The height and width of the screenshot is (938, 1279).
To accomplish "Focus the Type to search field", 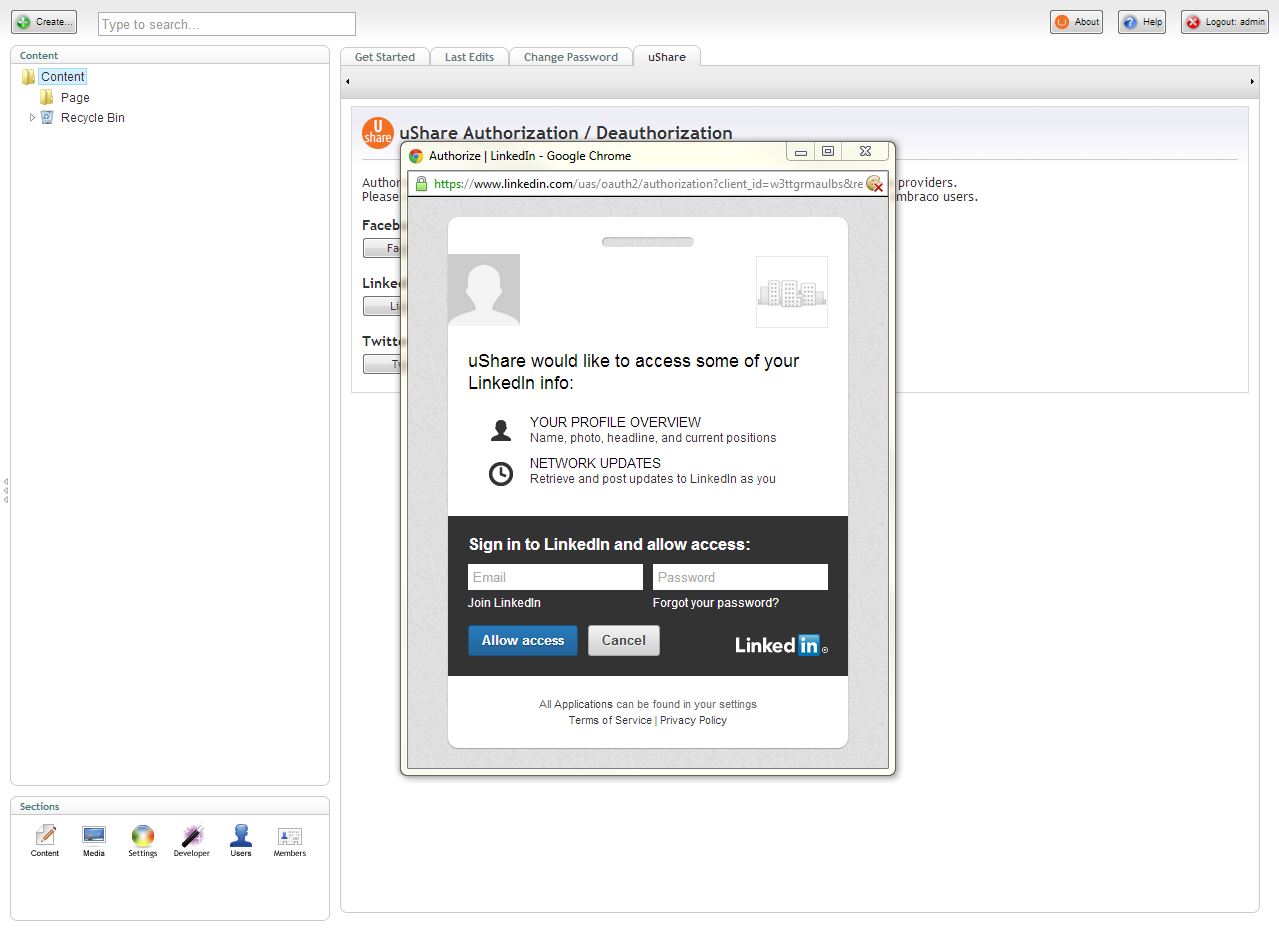I will coord(227,24).
